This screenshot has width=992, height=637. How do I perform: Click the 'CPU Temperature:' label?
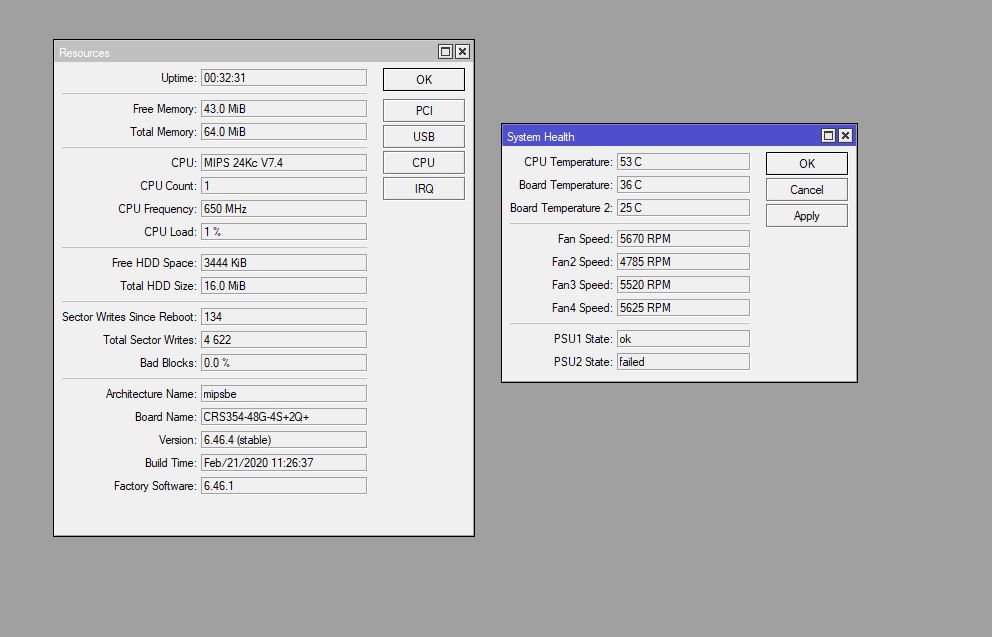coord(568,162)
